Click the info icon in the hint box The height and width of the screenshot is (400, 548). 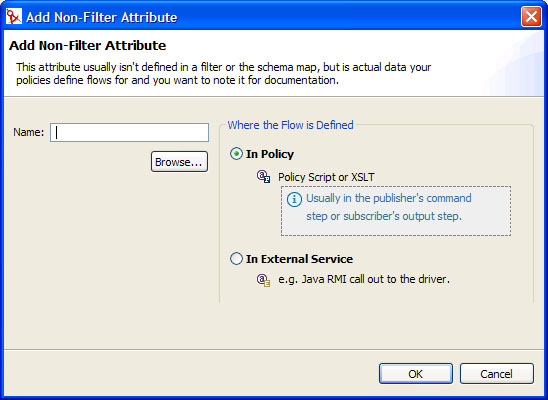coord(294,200)
